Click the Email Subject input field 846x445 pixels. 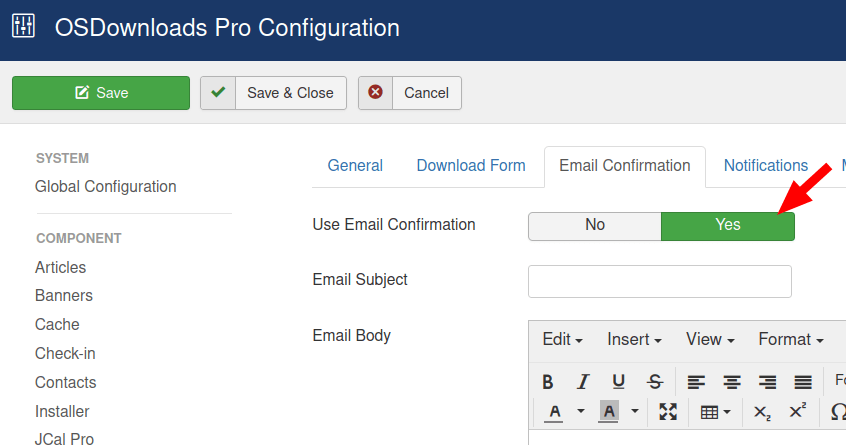660,282
